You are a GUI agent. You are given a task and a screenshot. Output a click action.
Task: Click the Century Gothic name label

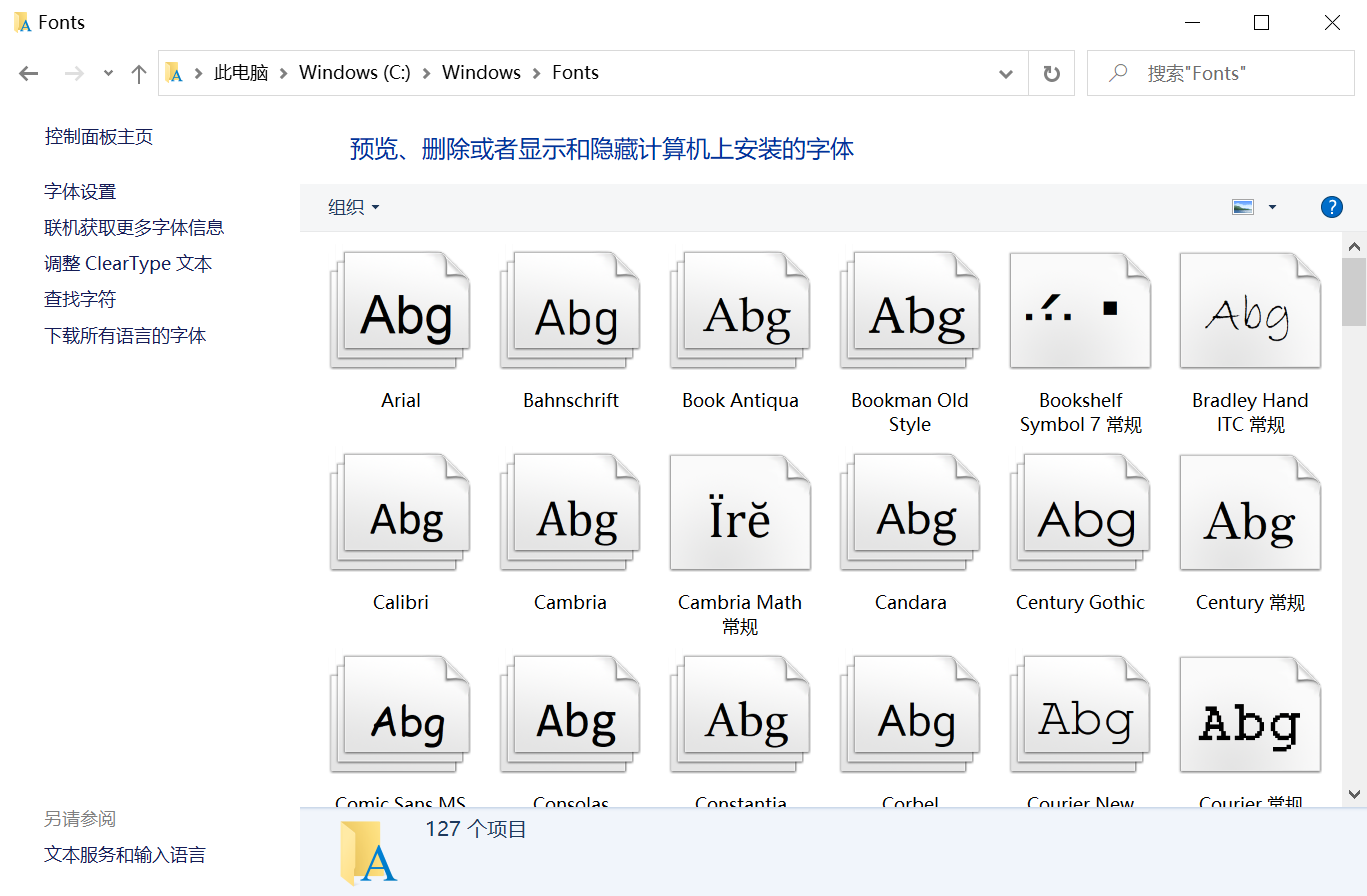pos(1080,602)
